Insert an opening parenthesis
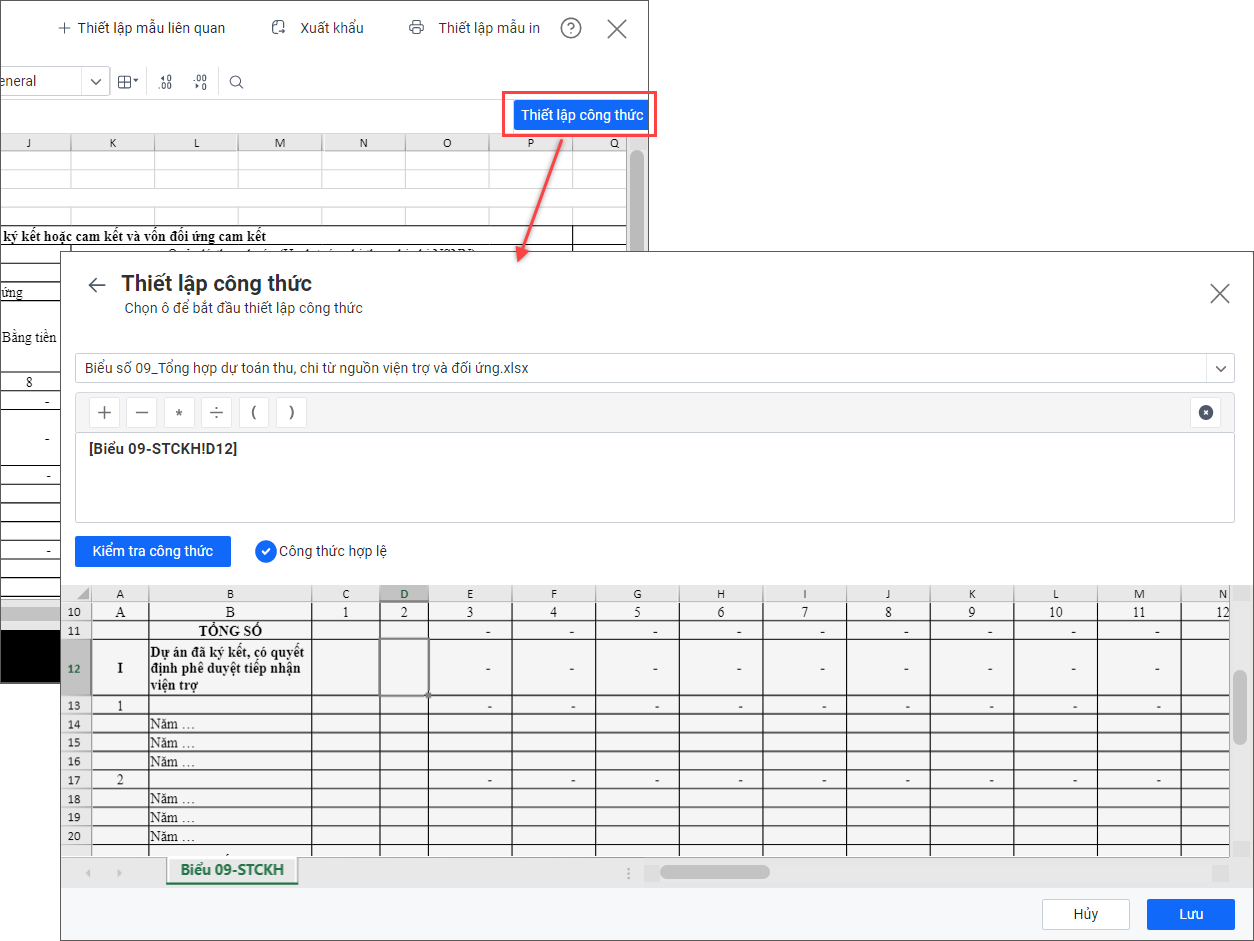The width and height of the screenshot is (1254, 941). [x=254, y=413]
